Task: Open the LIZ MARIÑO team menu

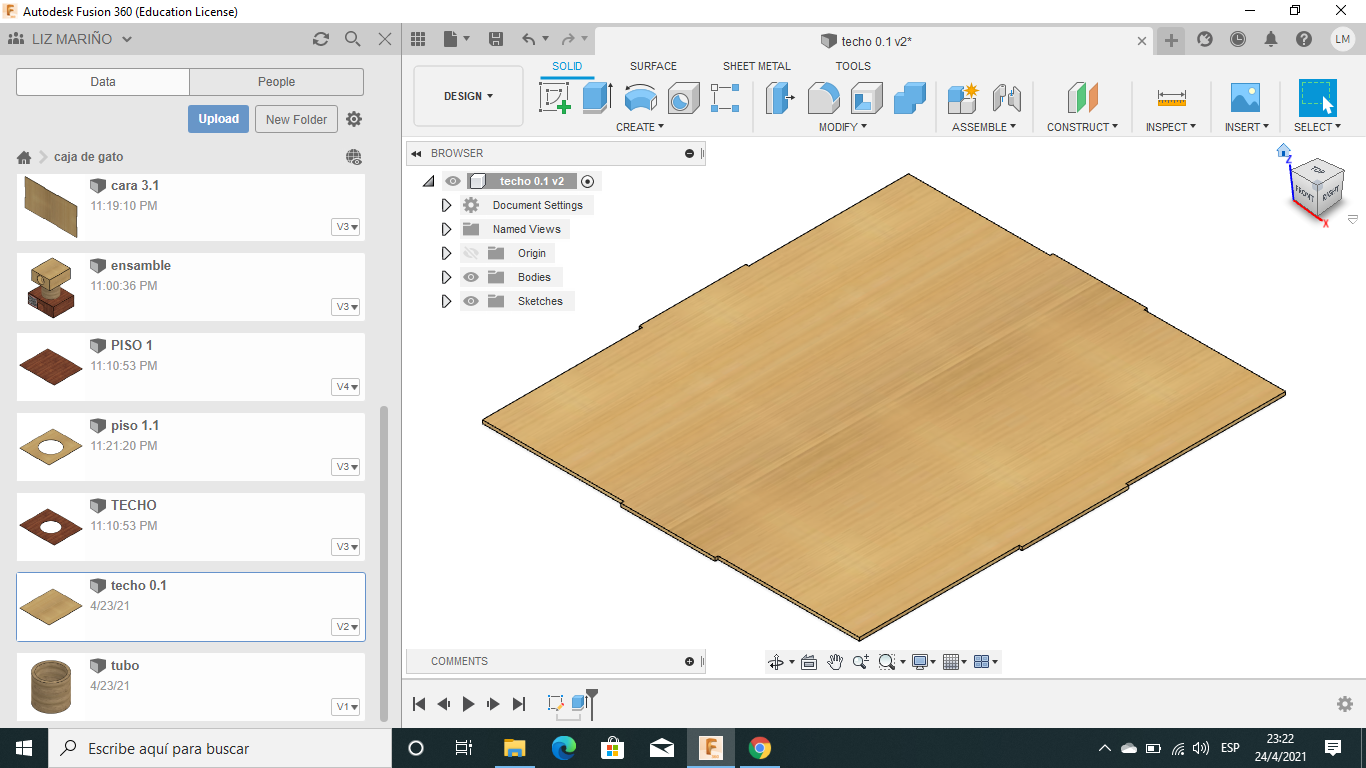Action: coord(70,39)
